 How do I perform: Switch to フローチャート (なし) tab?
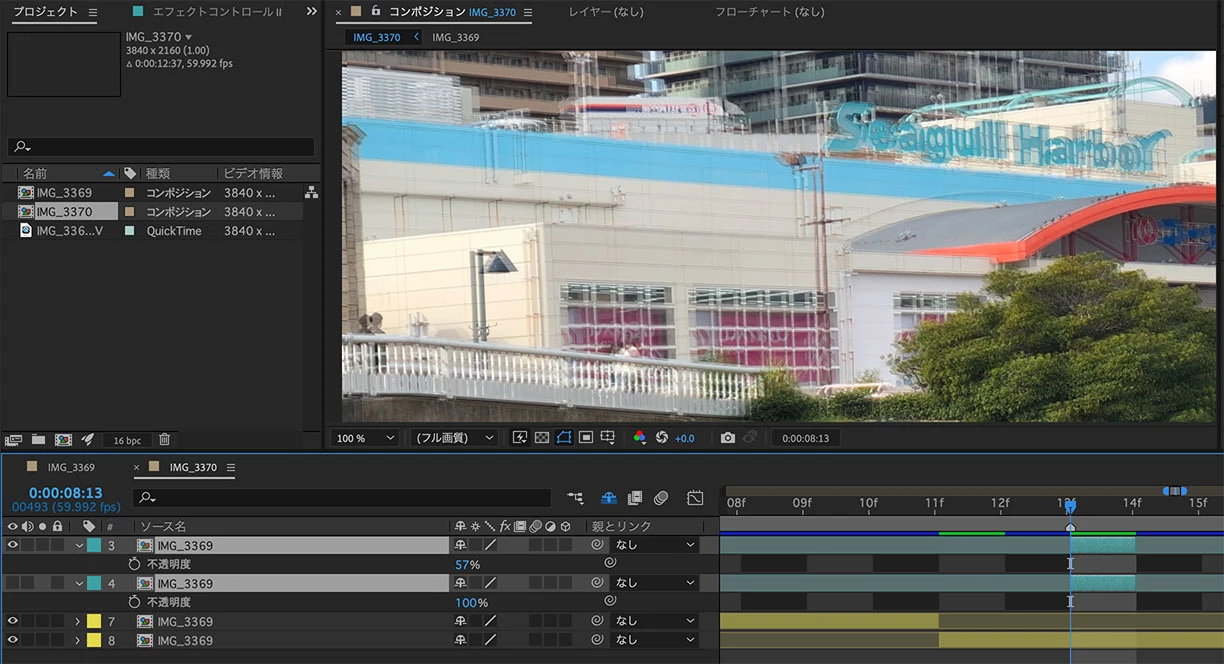point(770,12)
